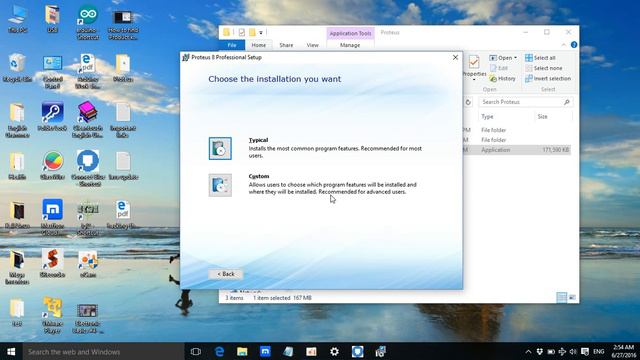The height and width of the screenshot is (360, 640).
Task: Click Select none in the ribbon
Action: point(544,68)
